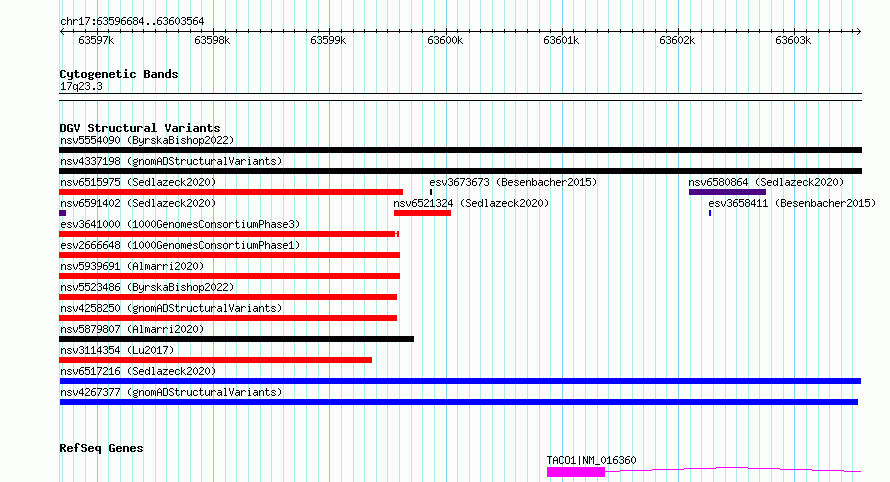890x482 pixels.
Task: Click the ruler's left arrowhead
Action: (x=62, y=32)
